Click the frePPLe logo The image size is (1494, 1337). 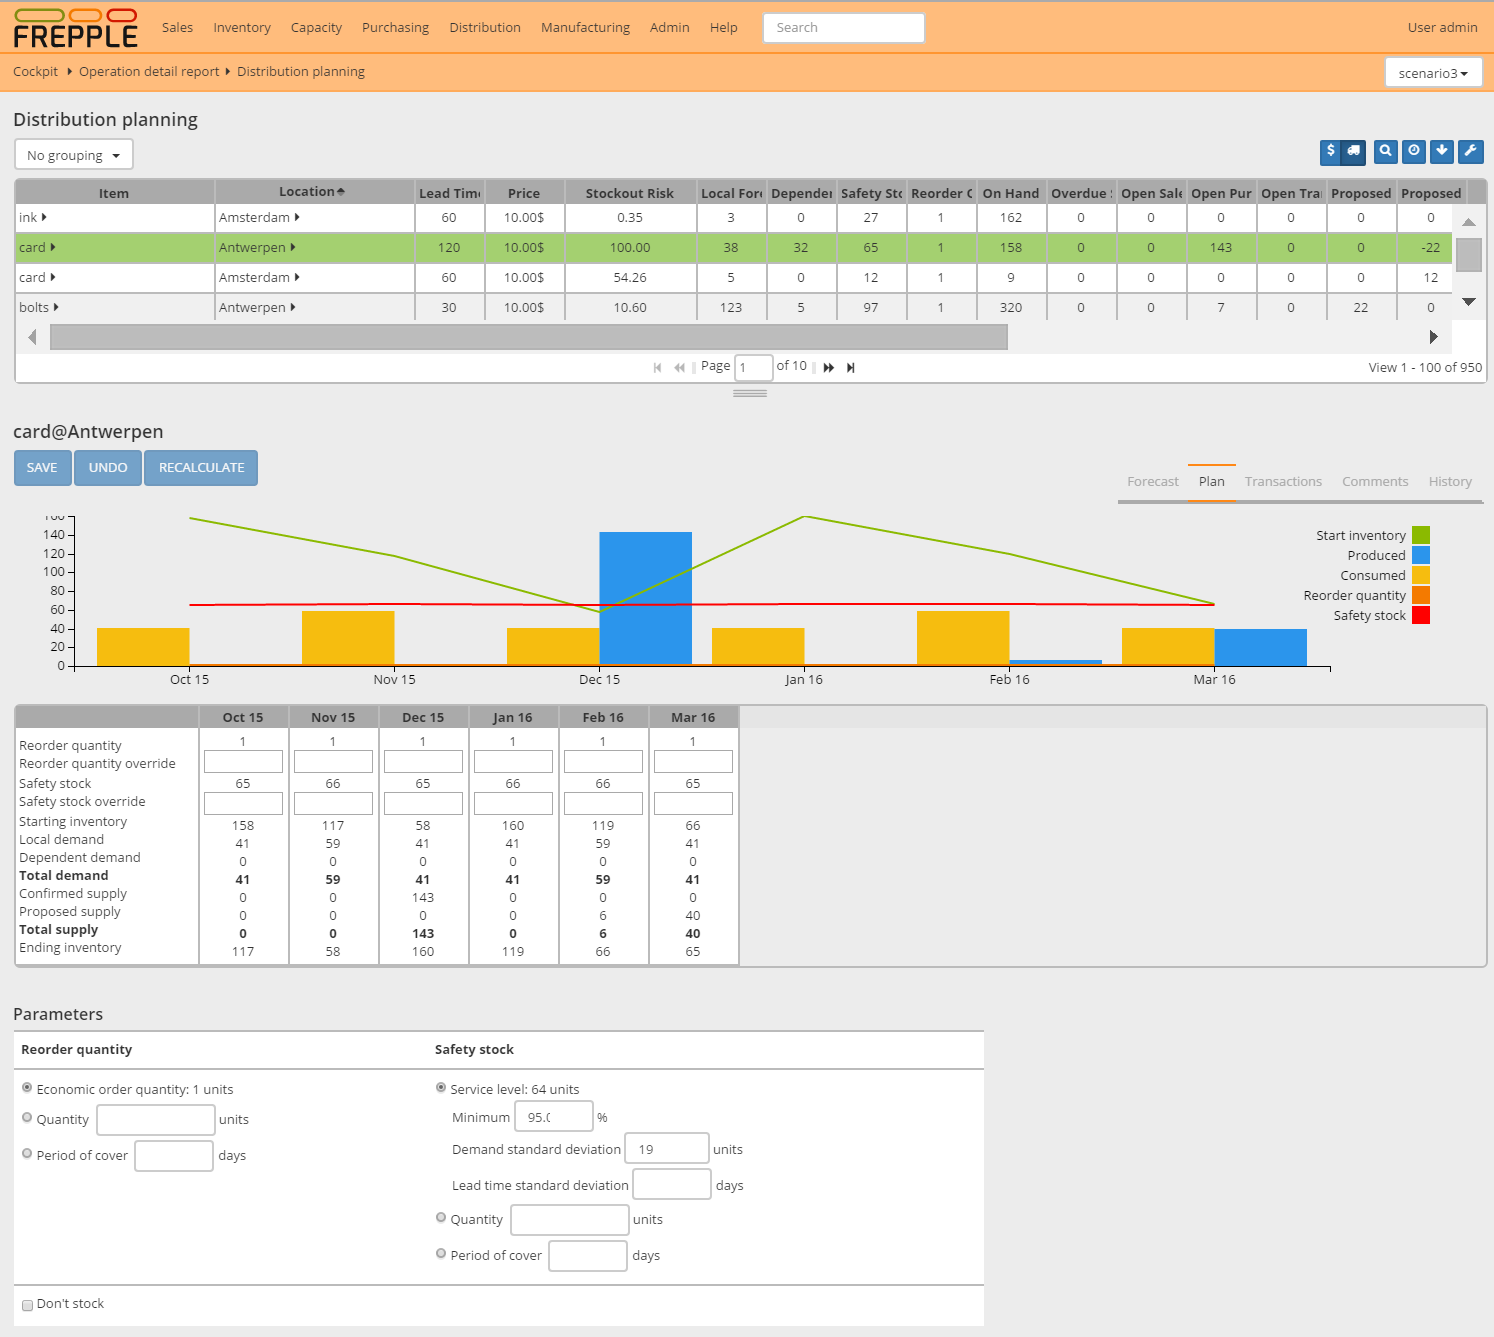coord(76,29)
